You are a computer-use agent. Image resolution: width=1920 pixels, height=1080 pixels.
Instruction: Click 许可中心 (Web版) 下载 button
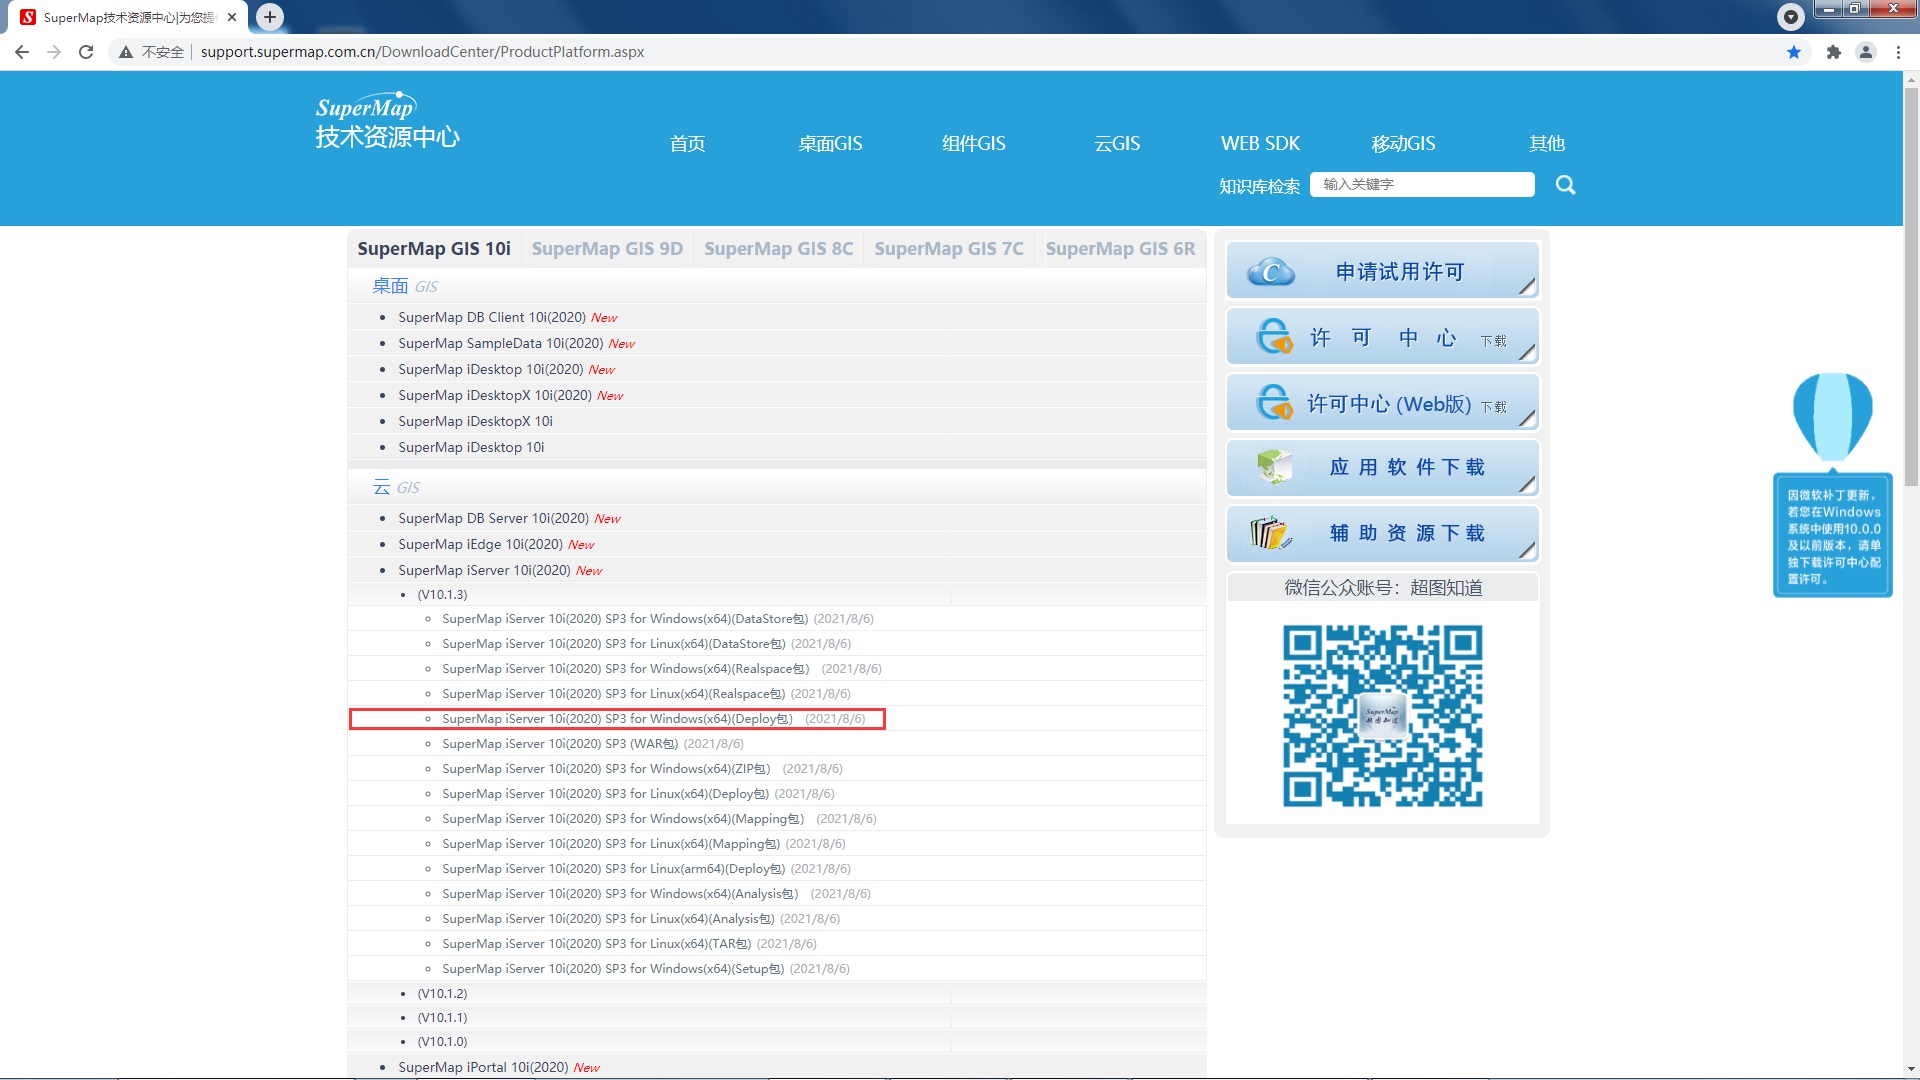point(1382,403)
